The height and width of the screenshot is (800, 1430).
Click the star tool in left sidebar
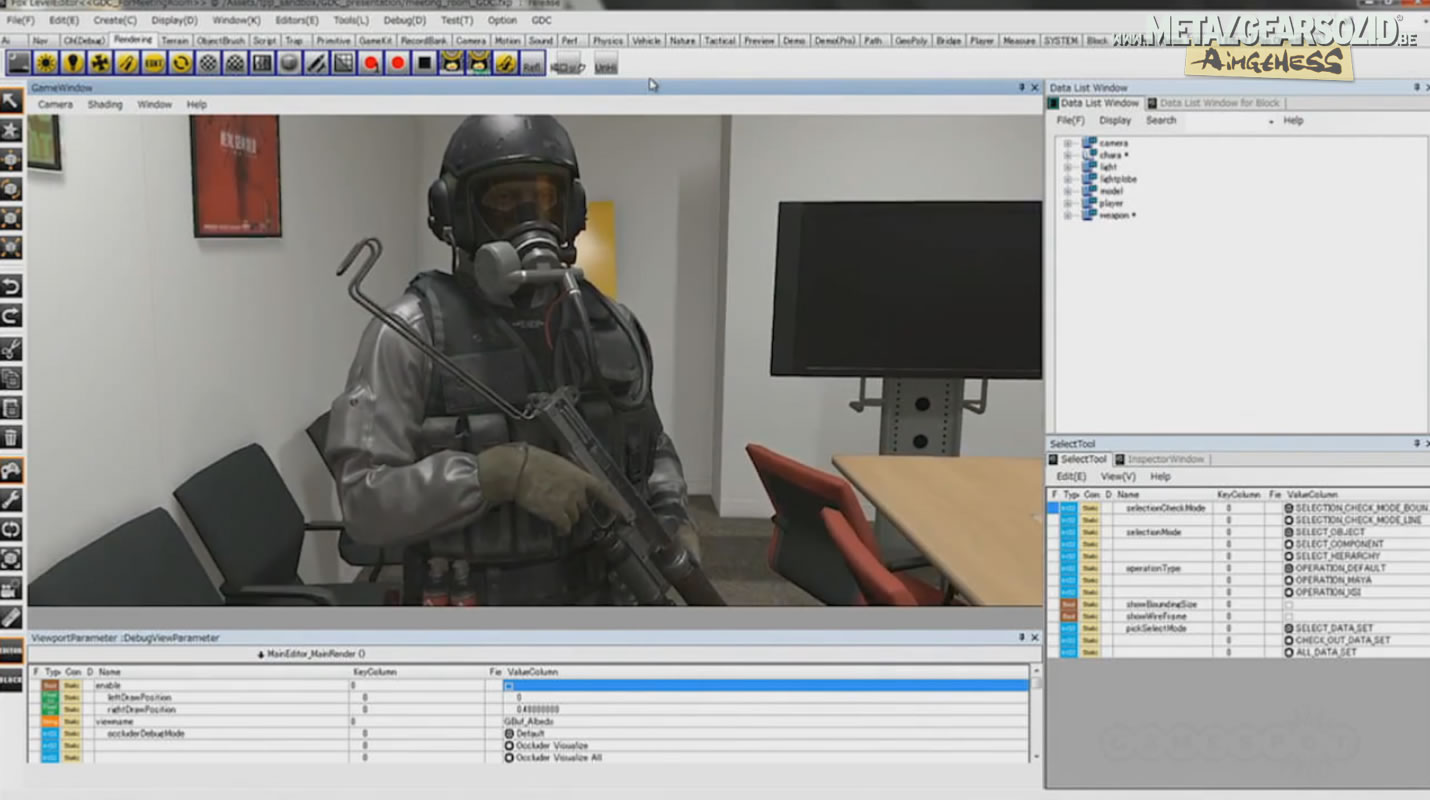click(x=11, y=130)
